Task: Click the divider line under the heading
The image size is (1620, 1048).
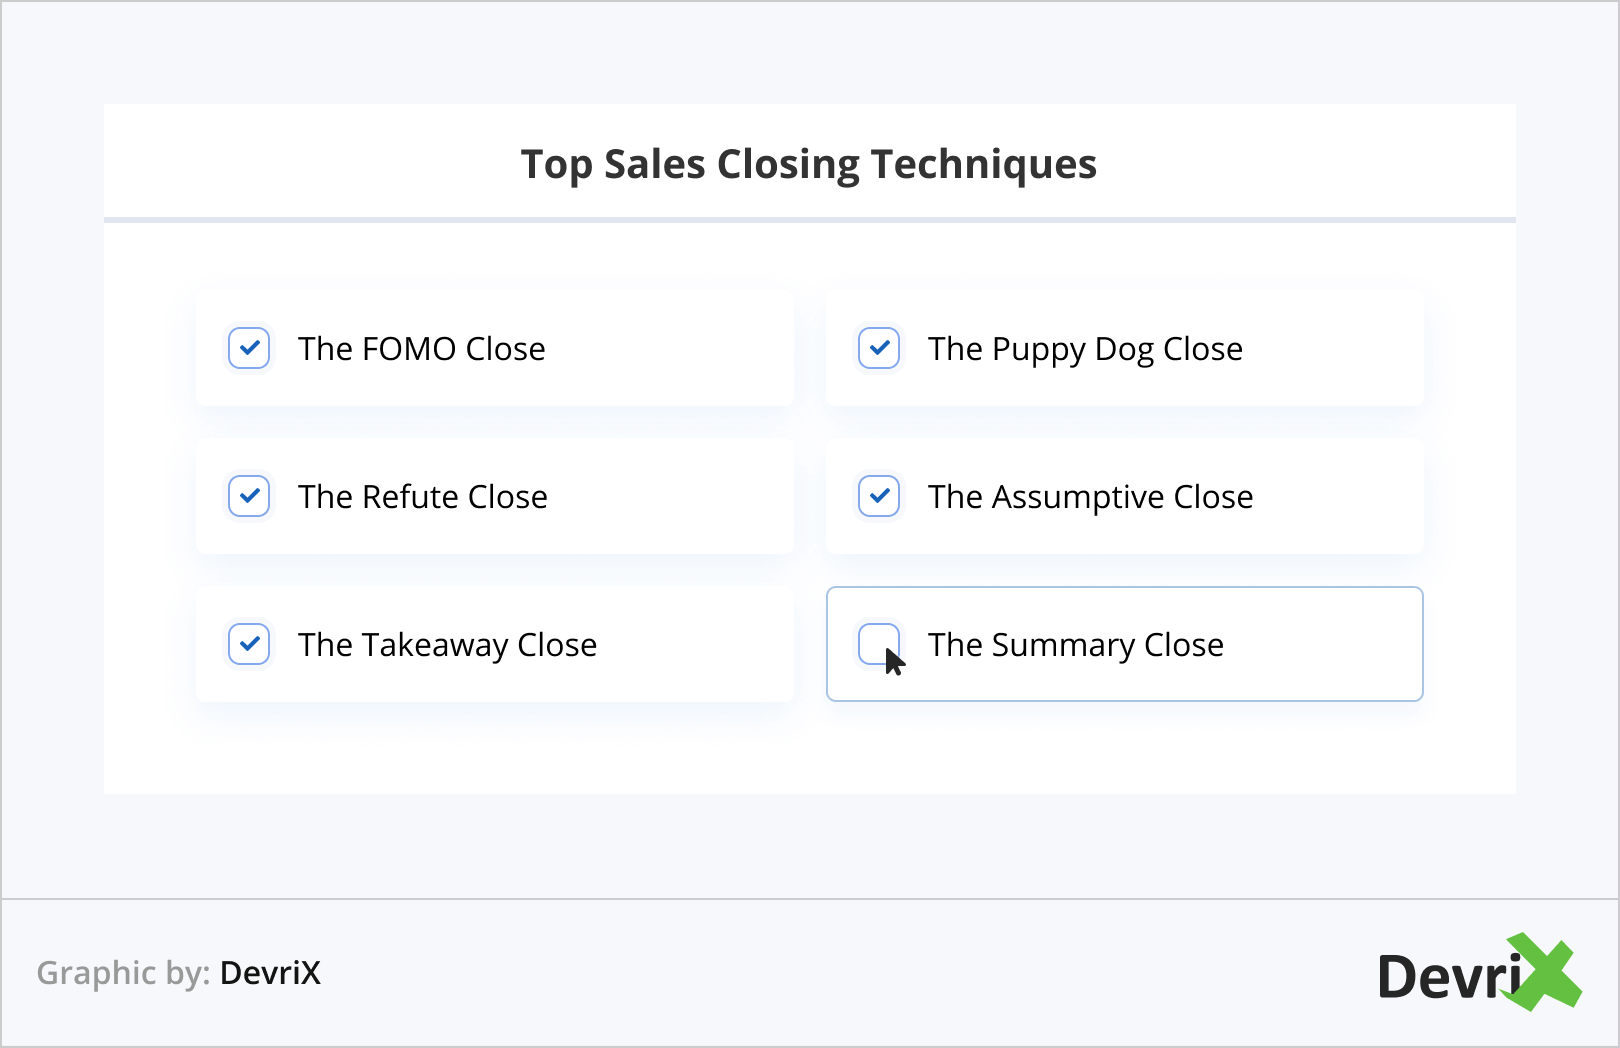Action: click(809, 220)
